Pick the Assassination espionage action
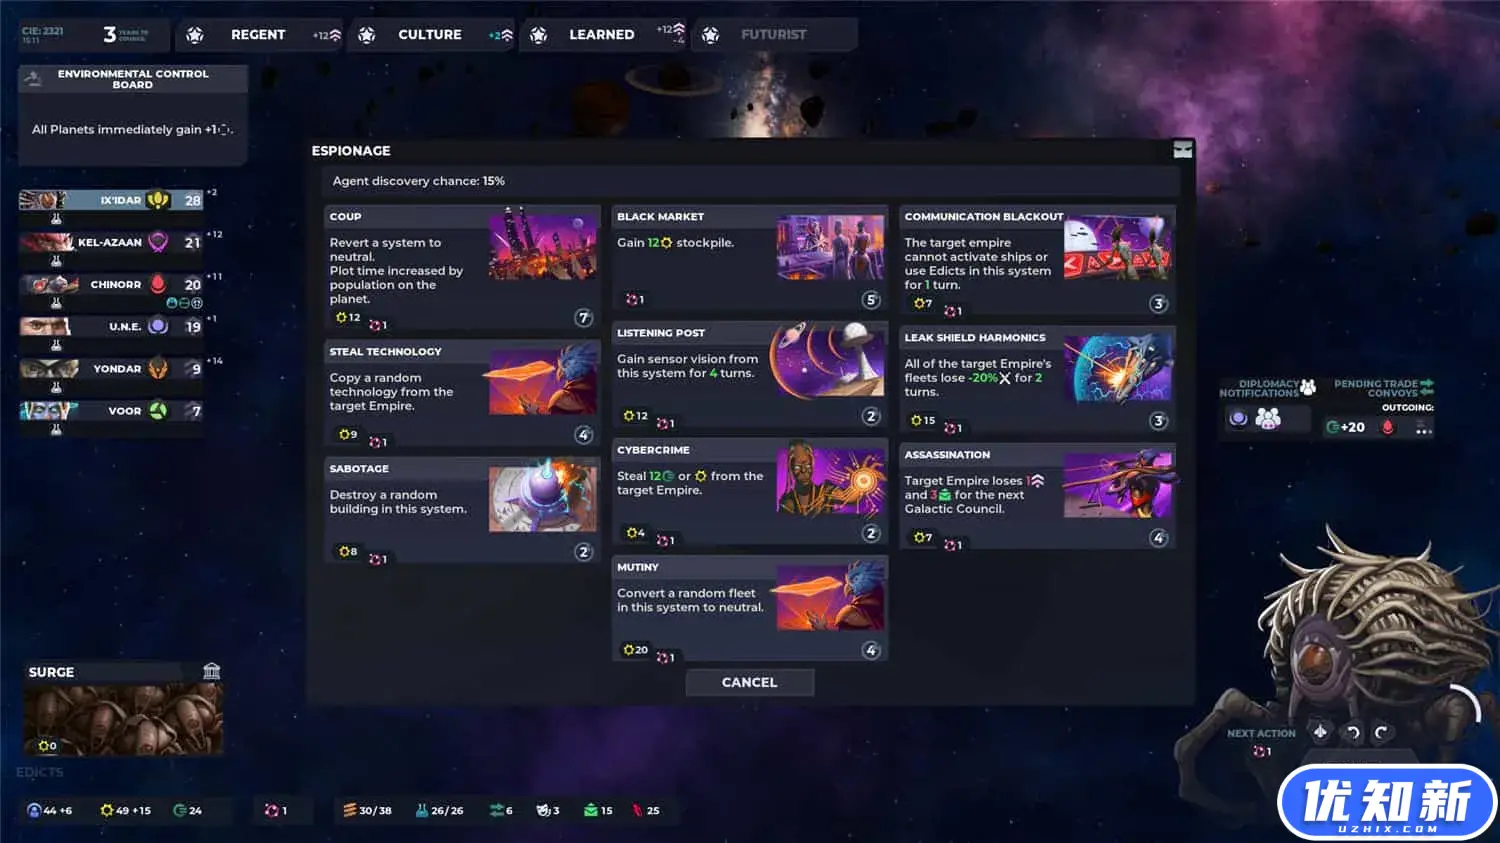 1037,497
